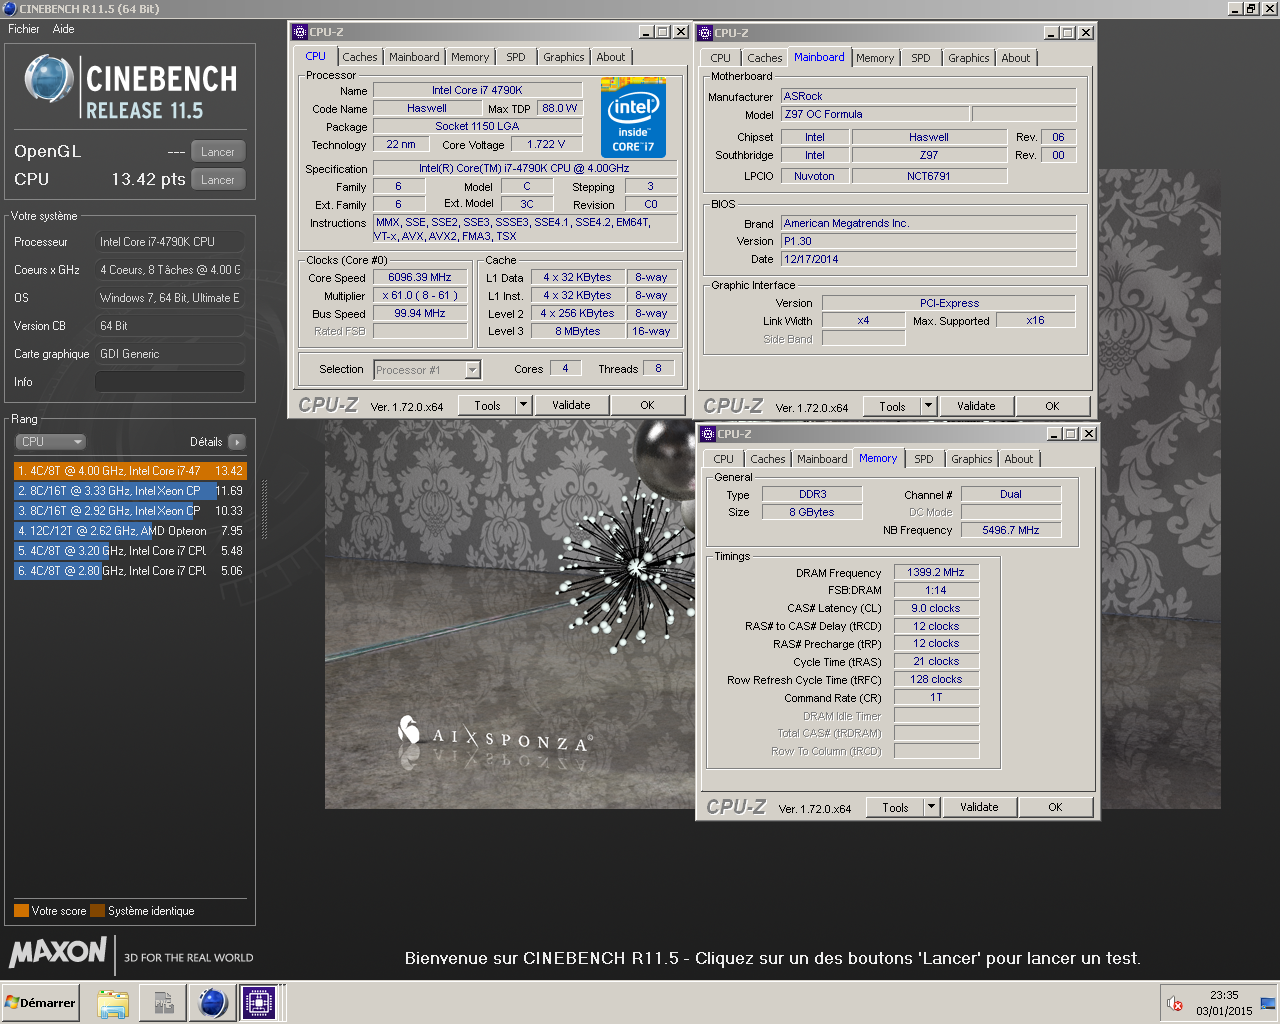Click Tools button in CPU tab window
This screenshot has height=1024, width=1280.
coord(487,405)
